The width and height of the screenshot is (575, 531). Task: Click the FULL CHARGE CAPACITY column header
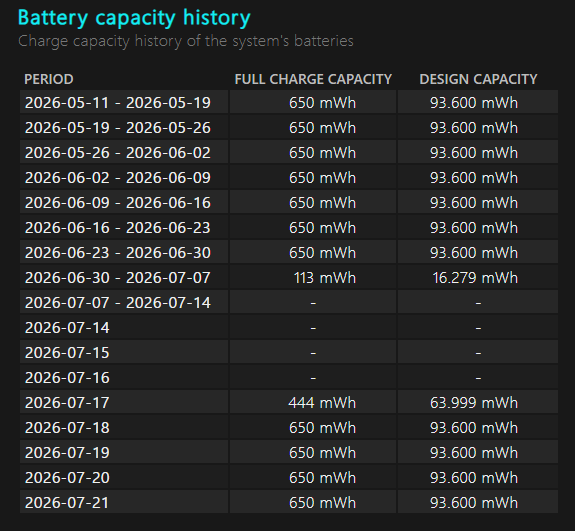click(313, 79)
